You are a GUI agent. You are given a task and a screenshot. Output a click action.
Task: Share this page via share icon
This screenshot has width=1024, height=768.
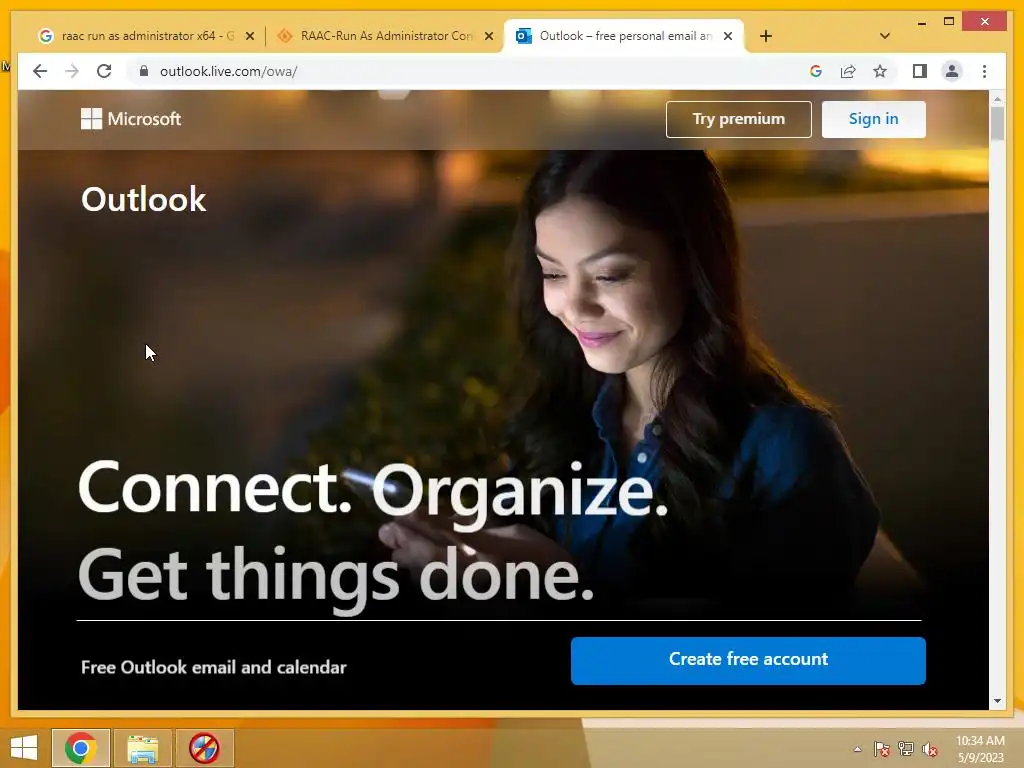(848, 71)
